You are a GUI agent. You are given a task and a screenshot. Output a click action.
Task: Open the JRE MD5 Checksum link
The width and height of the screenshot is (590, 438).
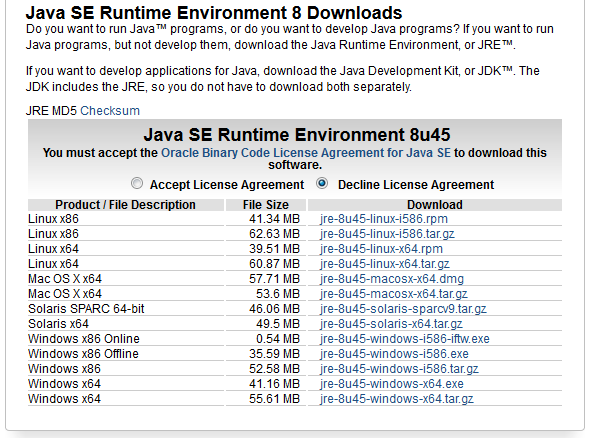click(110, 111)
